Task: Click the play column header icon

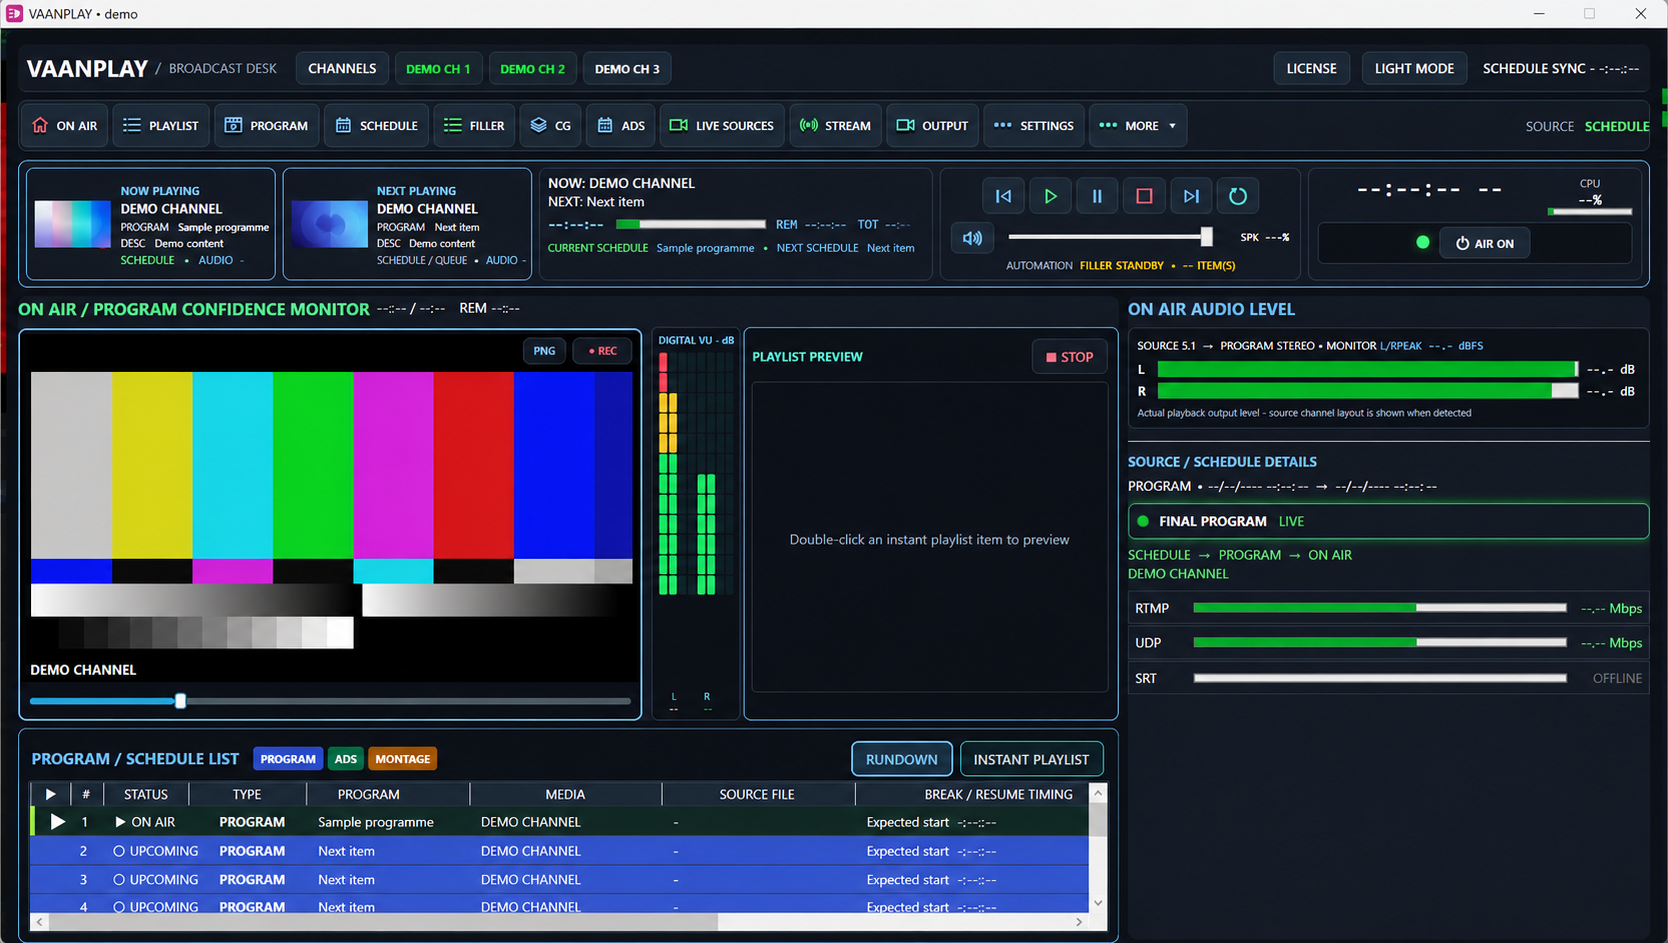Action: (x=50, y=794)
